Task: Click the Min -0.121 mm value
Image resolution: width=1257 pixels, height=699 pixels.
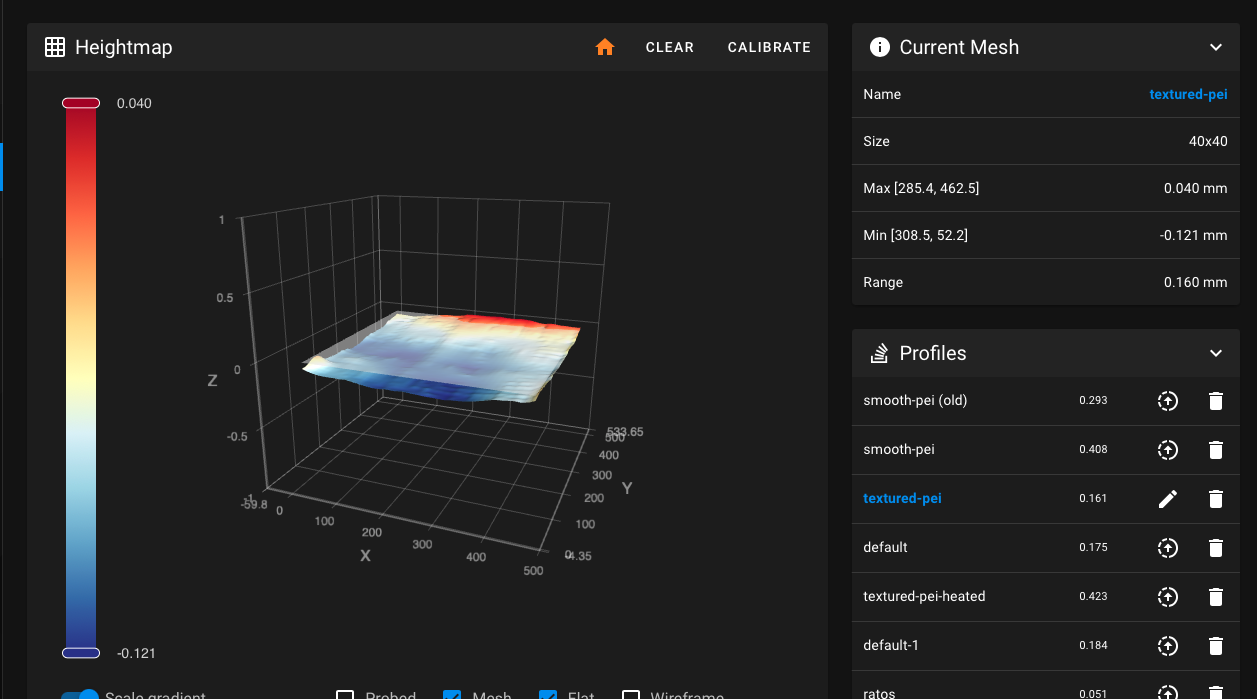Action: pyautogui.click(x=1193, y=235)
